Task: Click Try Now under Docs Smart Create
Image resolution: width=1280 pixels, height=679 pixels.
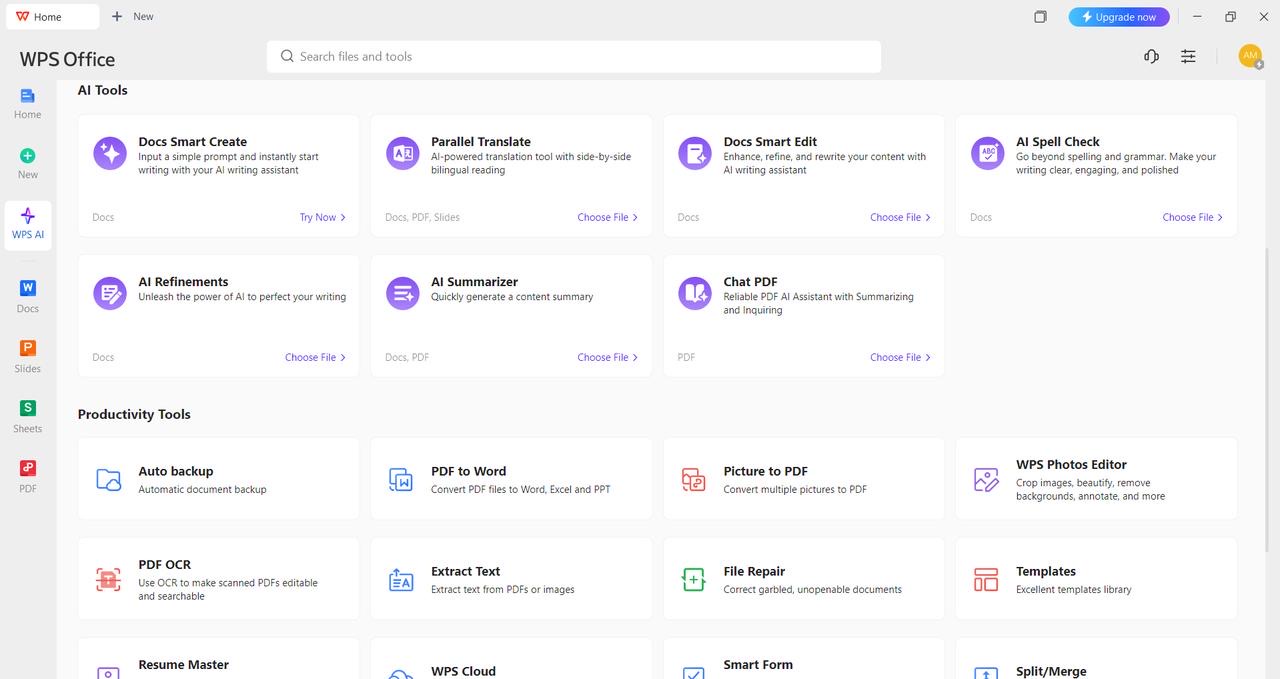Action: (x=323, y=217)
